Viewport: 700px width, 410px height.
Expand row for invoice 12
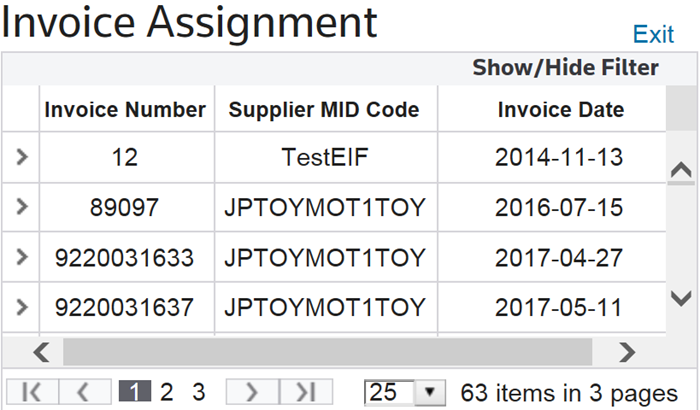[21, 157]
